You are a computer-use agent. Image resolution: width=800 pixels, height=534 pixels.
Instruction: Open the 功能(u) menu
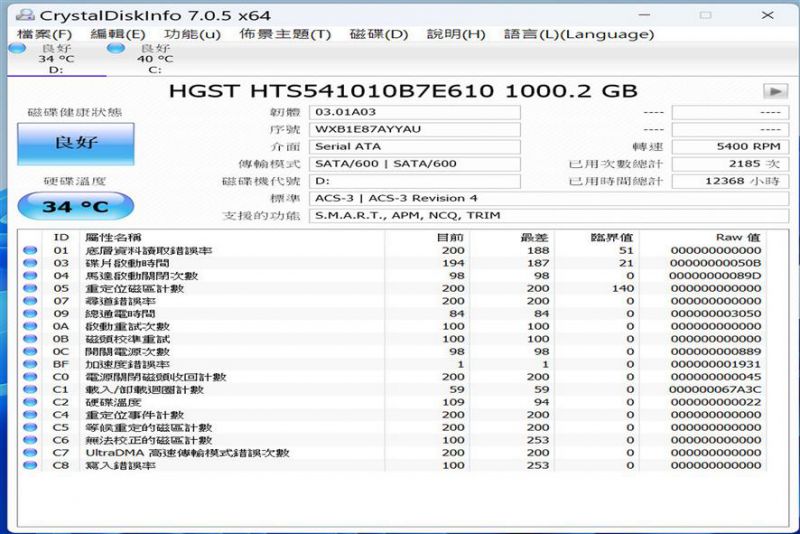point(192,34)
